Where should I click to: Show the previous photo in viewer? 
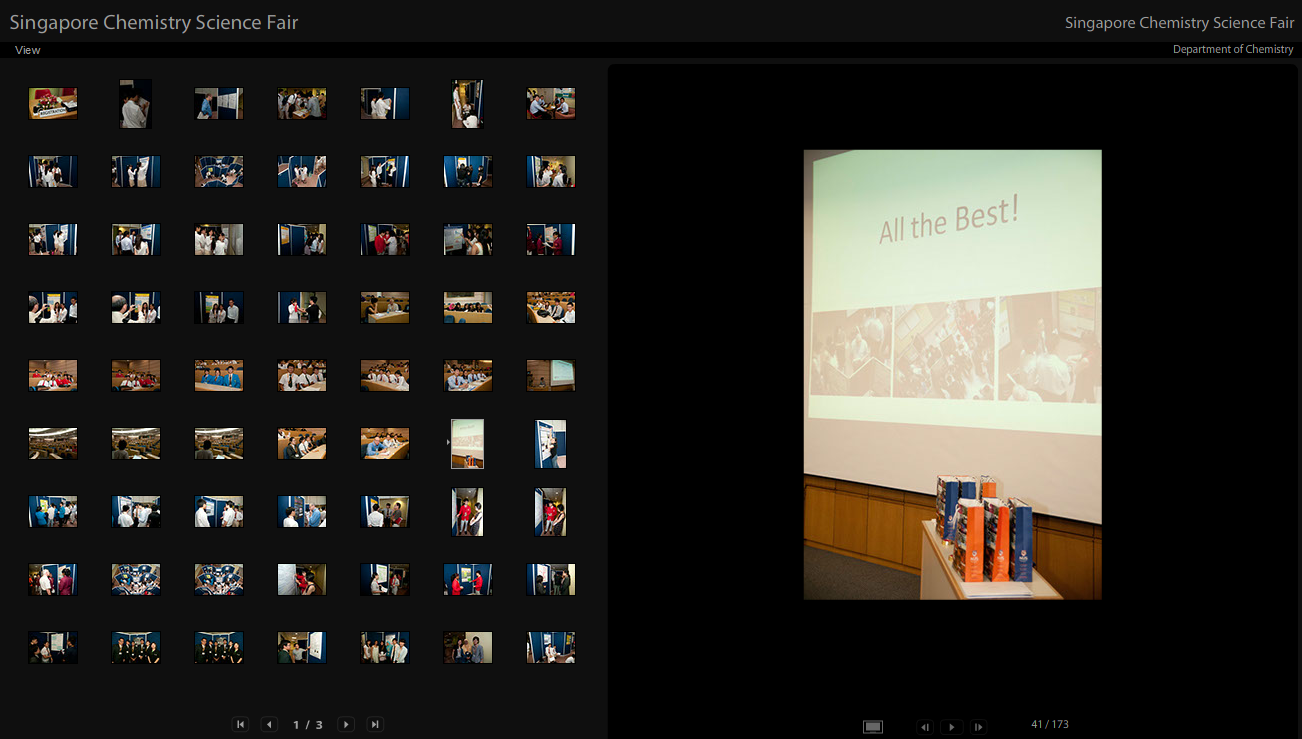coord(925,727)
